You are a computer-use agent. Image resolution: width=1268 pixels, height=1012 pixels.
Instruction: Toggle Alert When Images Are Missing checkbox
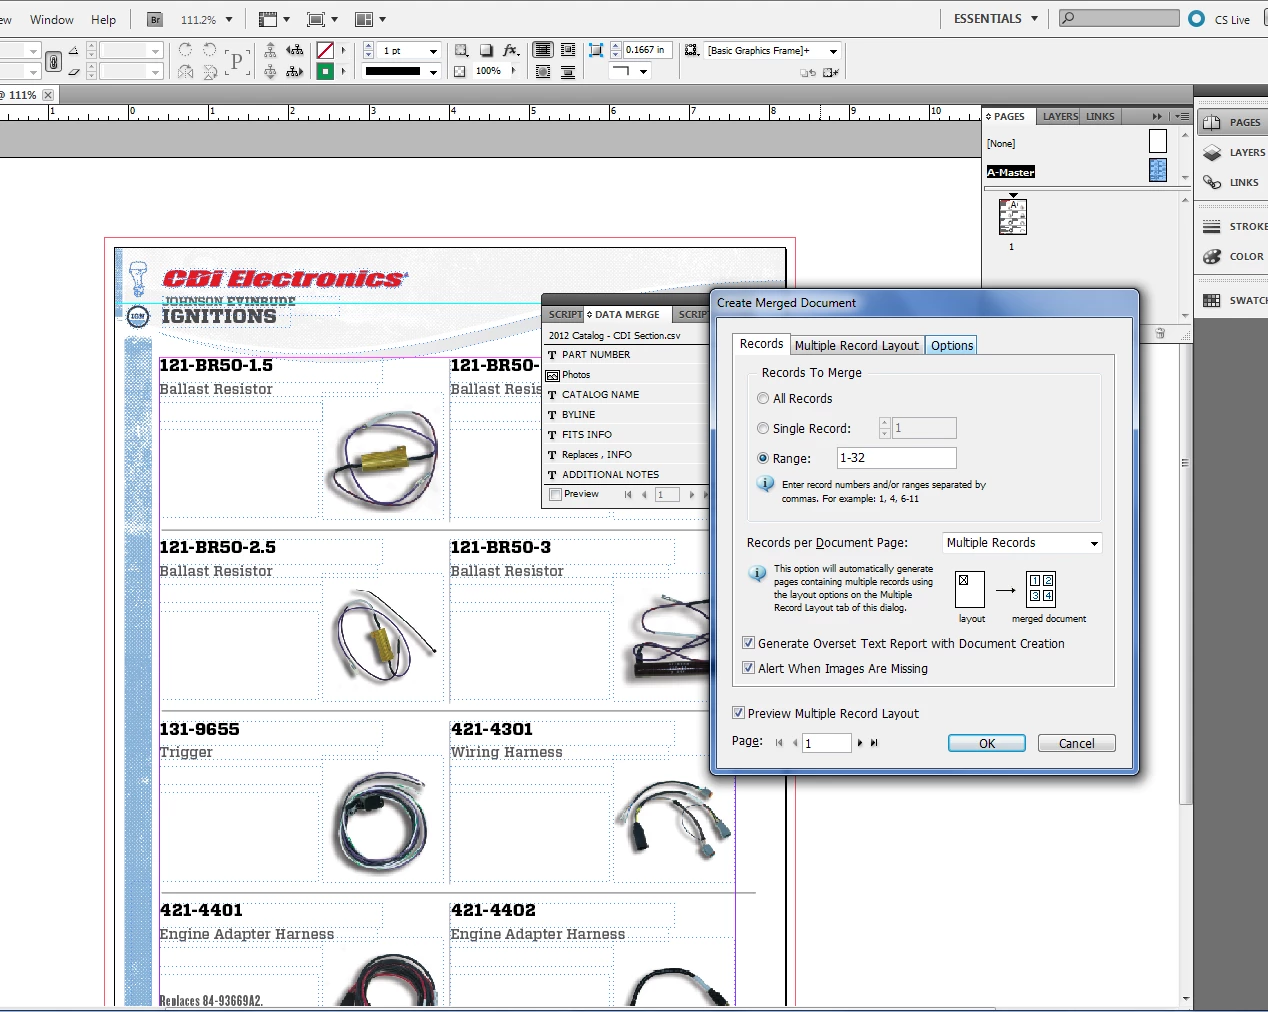pyautogui.click(x=748, y=668)
